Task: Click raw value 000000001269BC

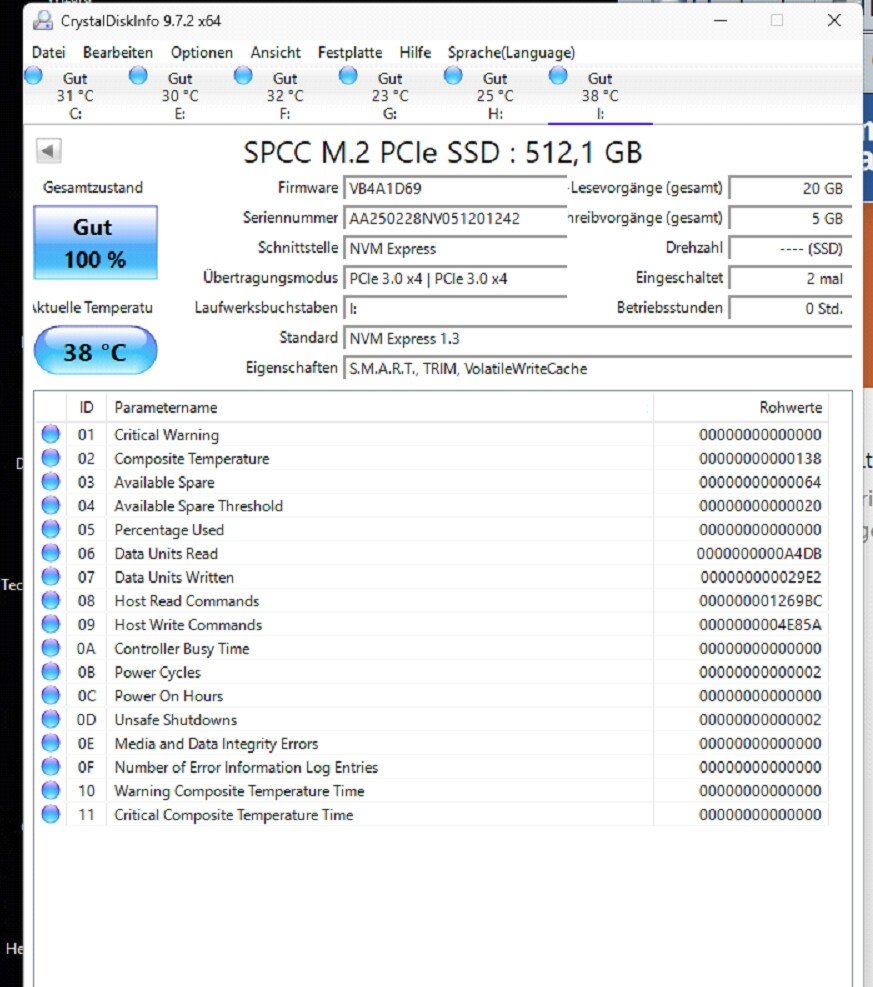Action: click(x=760, y=601)
